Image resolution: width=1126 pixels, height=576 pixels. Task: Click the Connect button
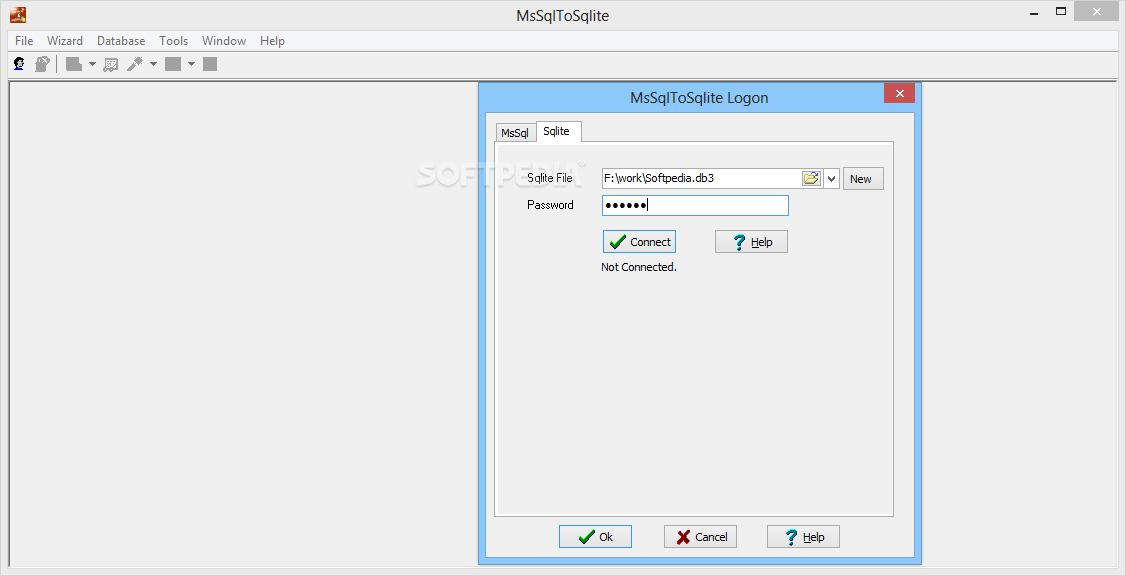tap(639, 242)
